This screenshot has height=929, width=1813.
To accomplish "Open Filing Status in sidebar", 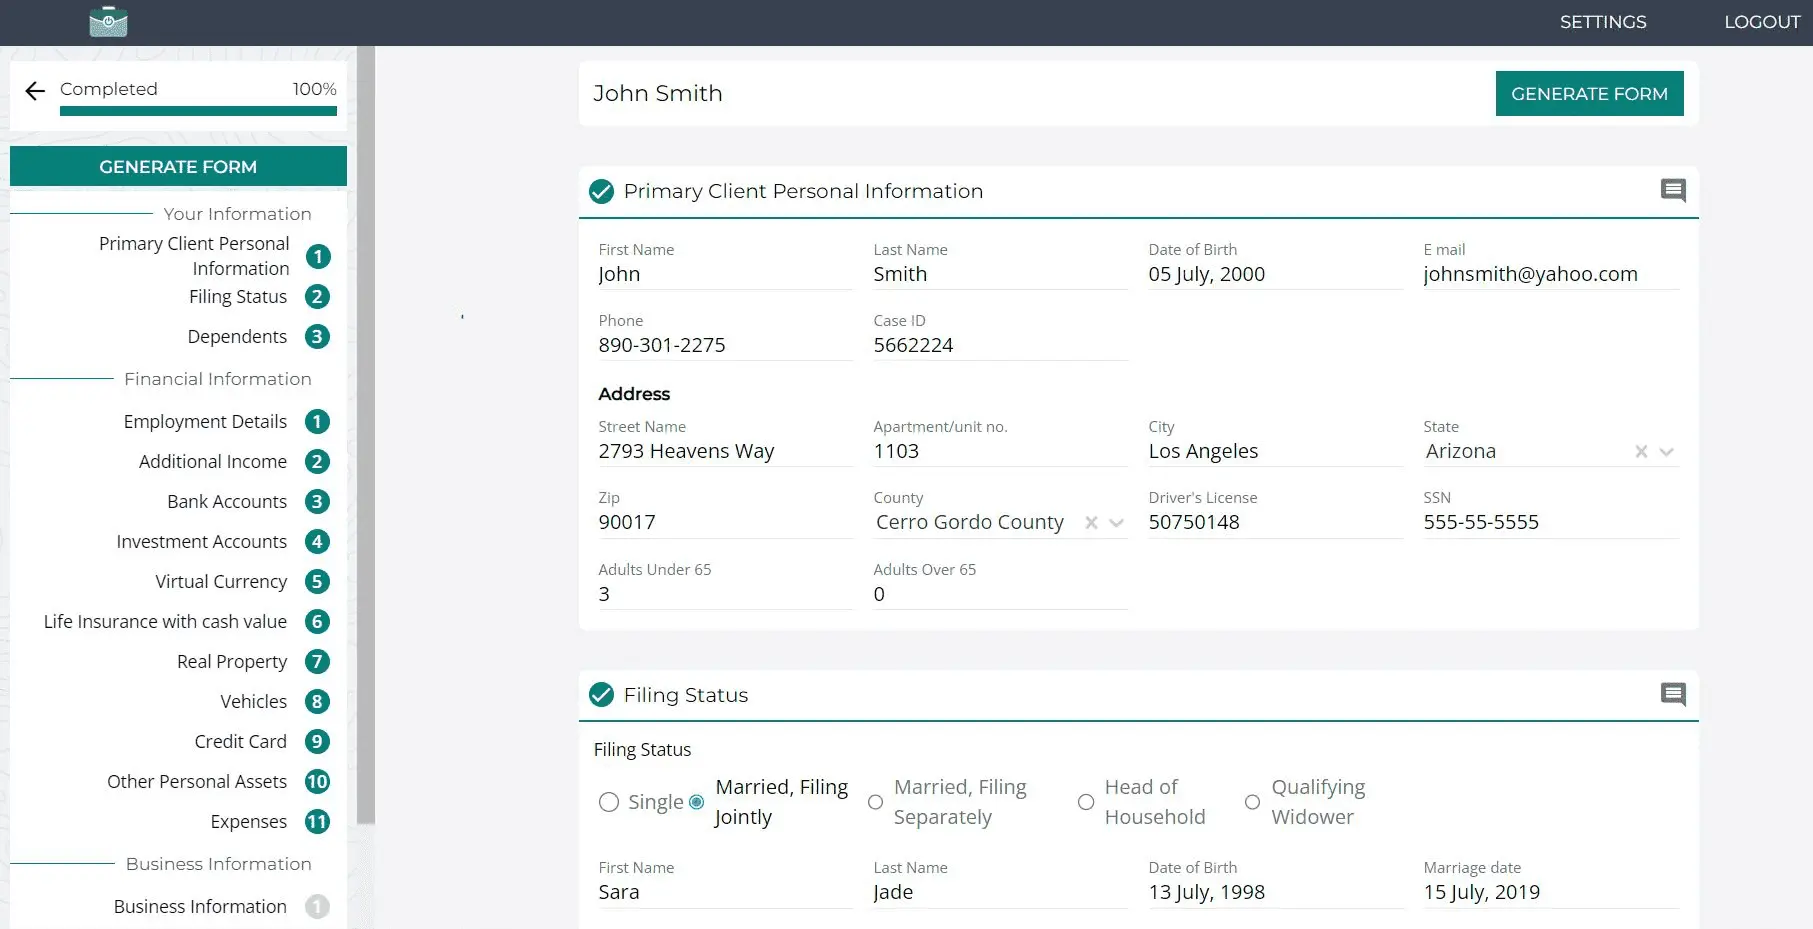I will (238, 297).
